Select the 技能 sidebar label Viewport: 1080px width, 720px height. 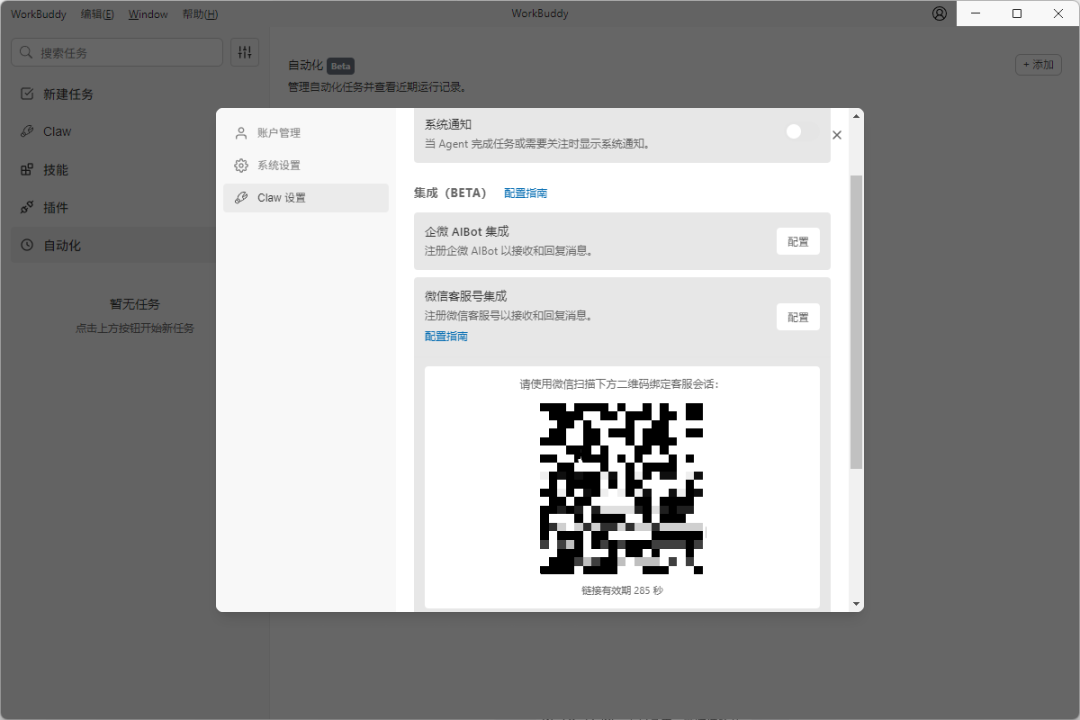[x=56, y=170]
